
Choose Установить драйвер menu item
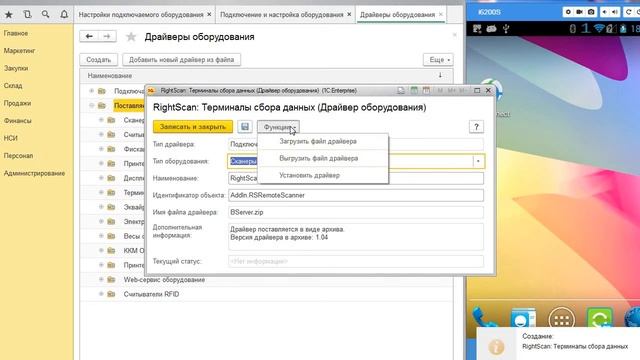pos(323,176)
